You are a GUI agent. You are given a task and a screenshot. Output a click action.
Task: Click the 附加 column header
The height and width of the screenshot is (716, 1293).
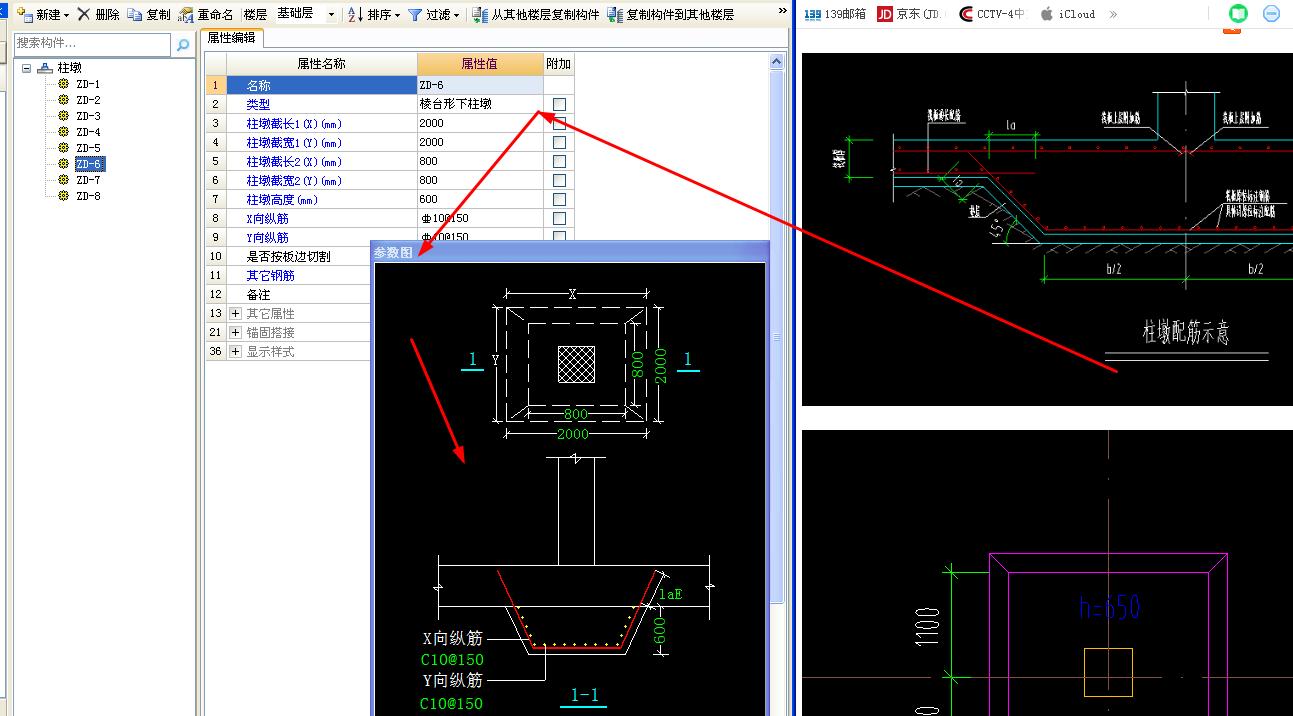[559, 64]
